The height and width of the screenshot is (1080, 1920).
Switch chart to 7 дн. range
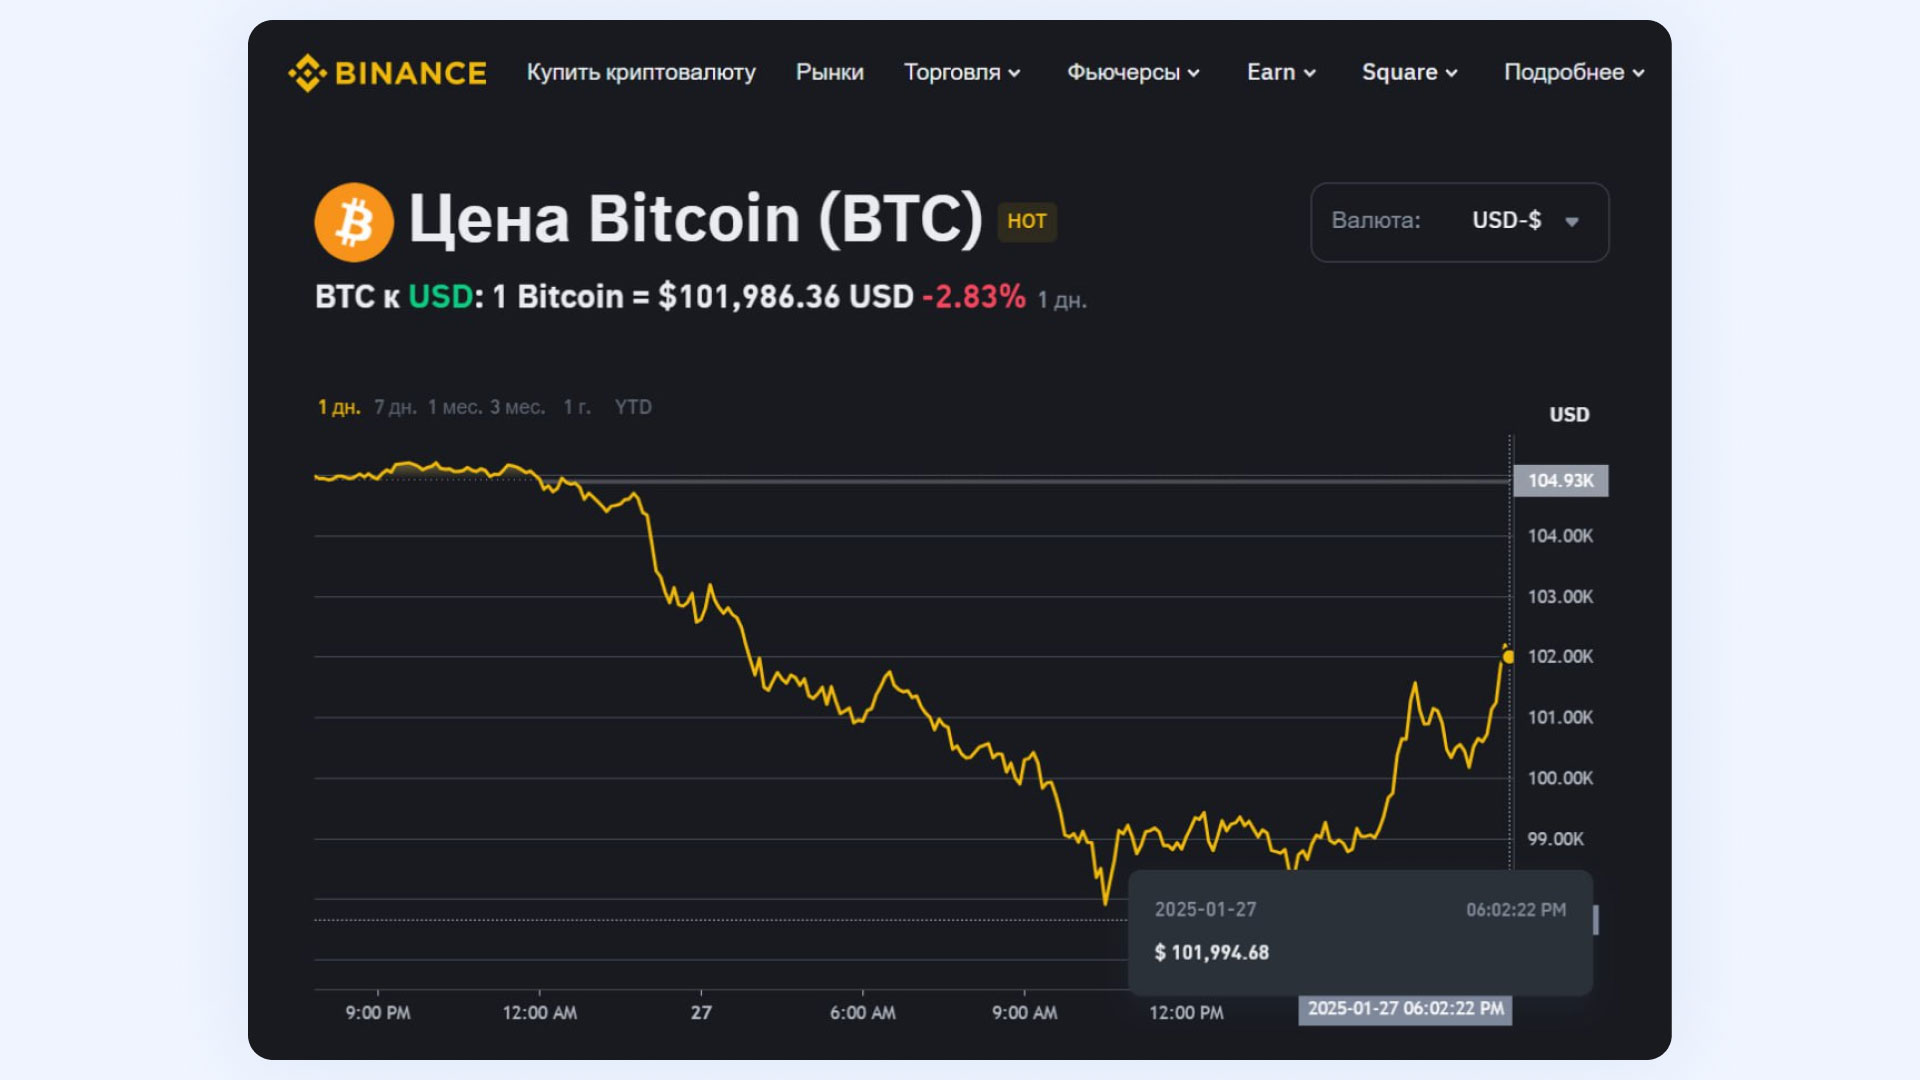[395, 407]
